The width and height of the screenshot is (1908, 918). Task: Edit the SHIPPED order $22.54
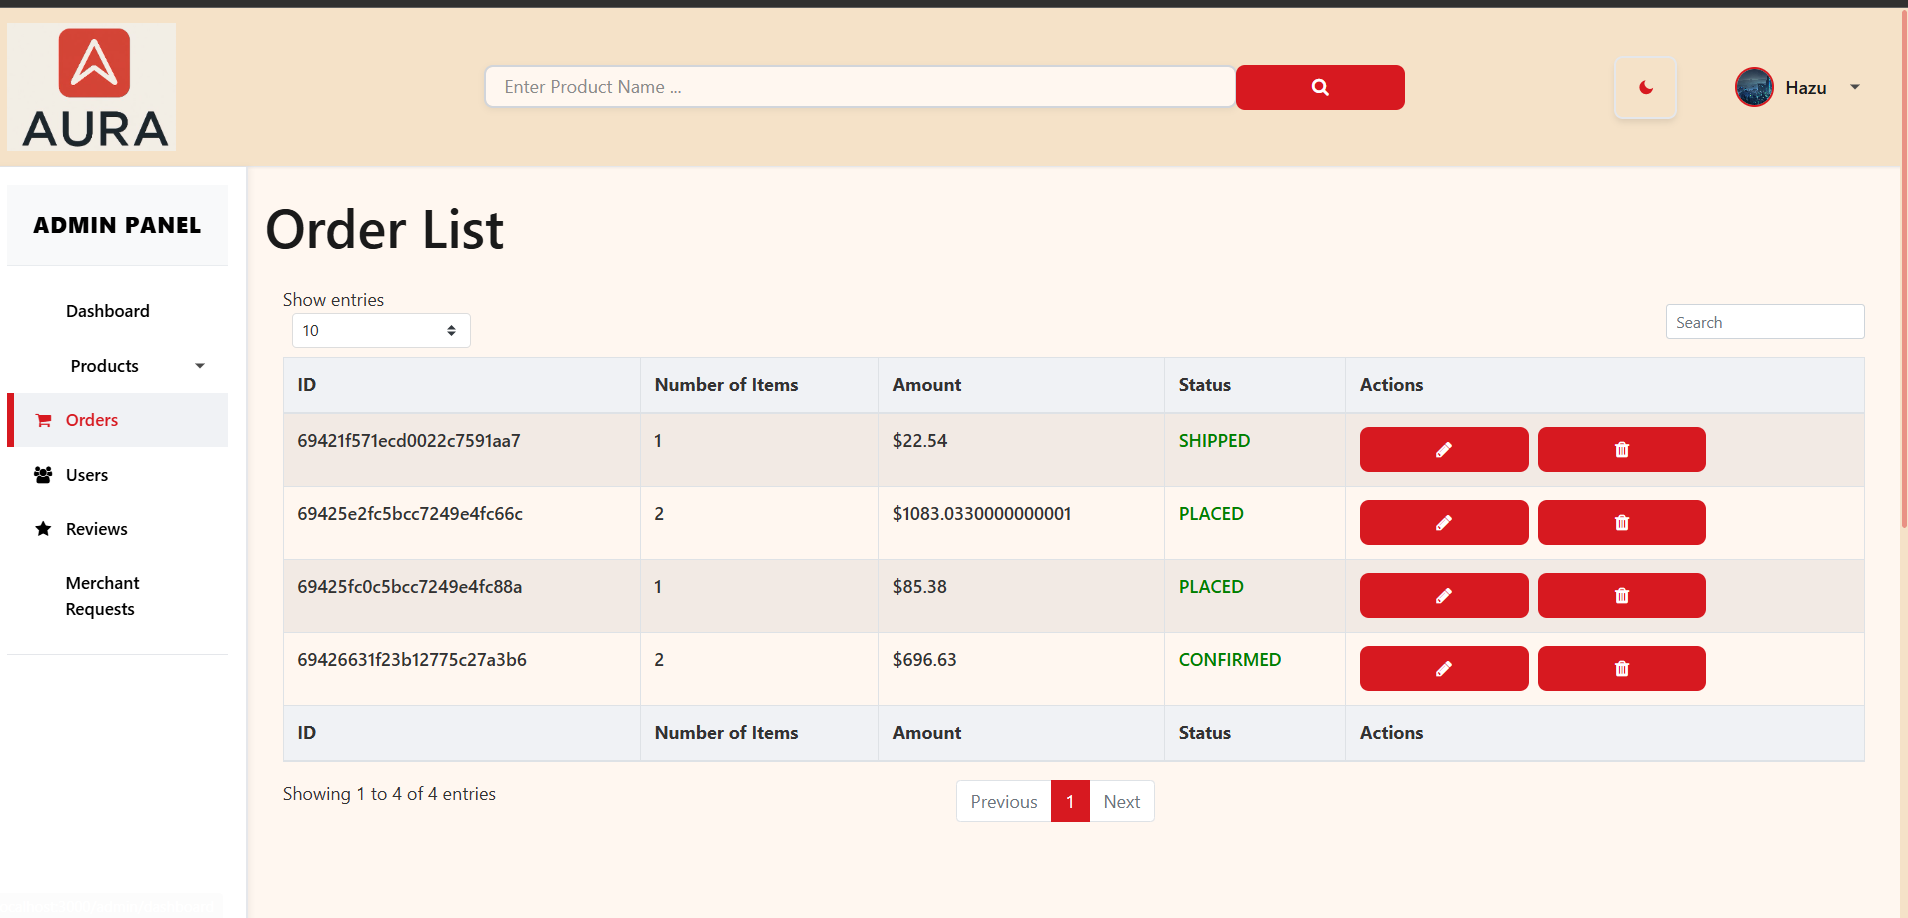point(1444,450)
